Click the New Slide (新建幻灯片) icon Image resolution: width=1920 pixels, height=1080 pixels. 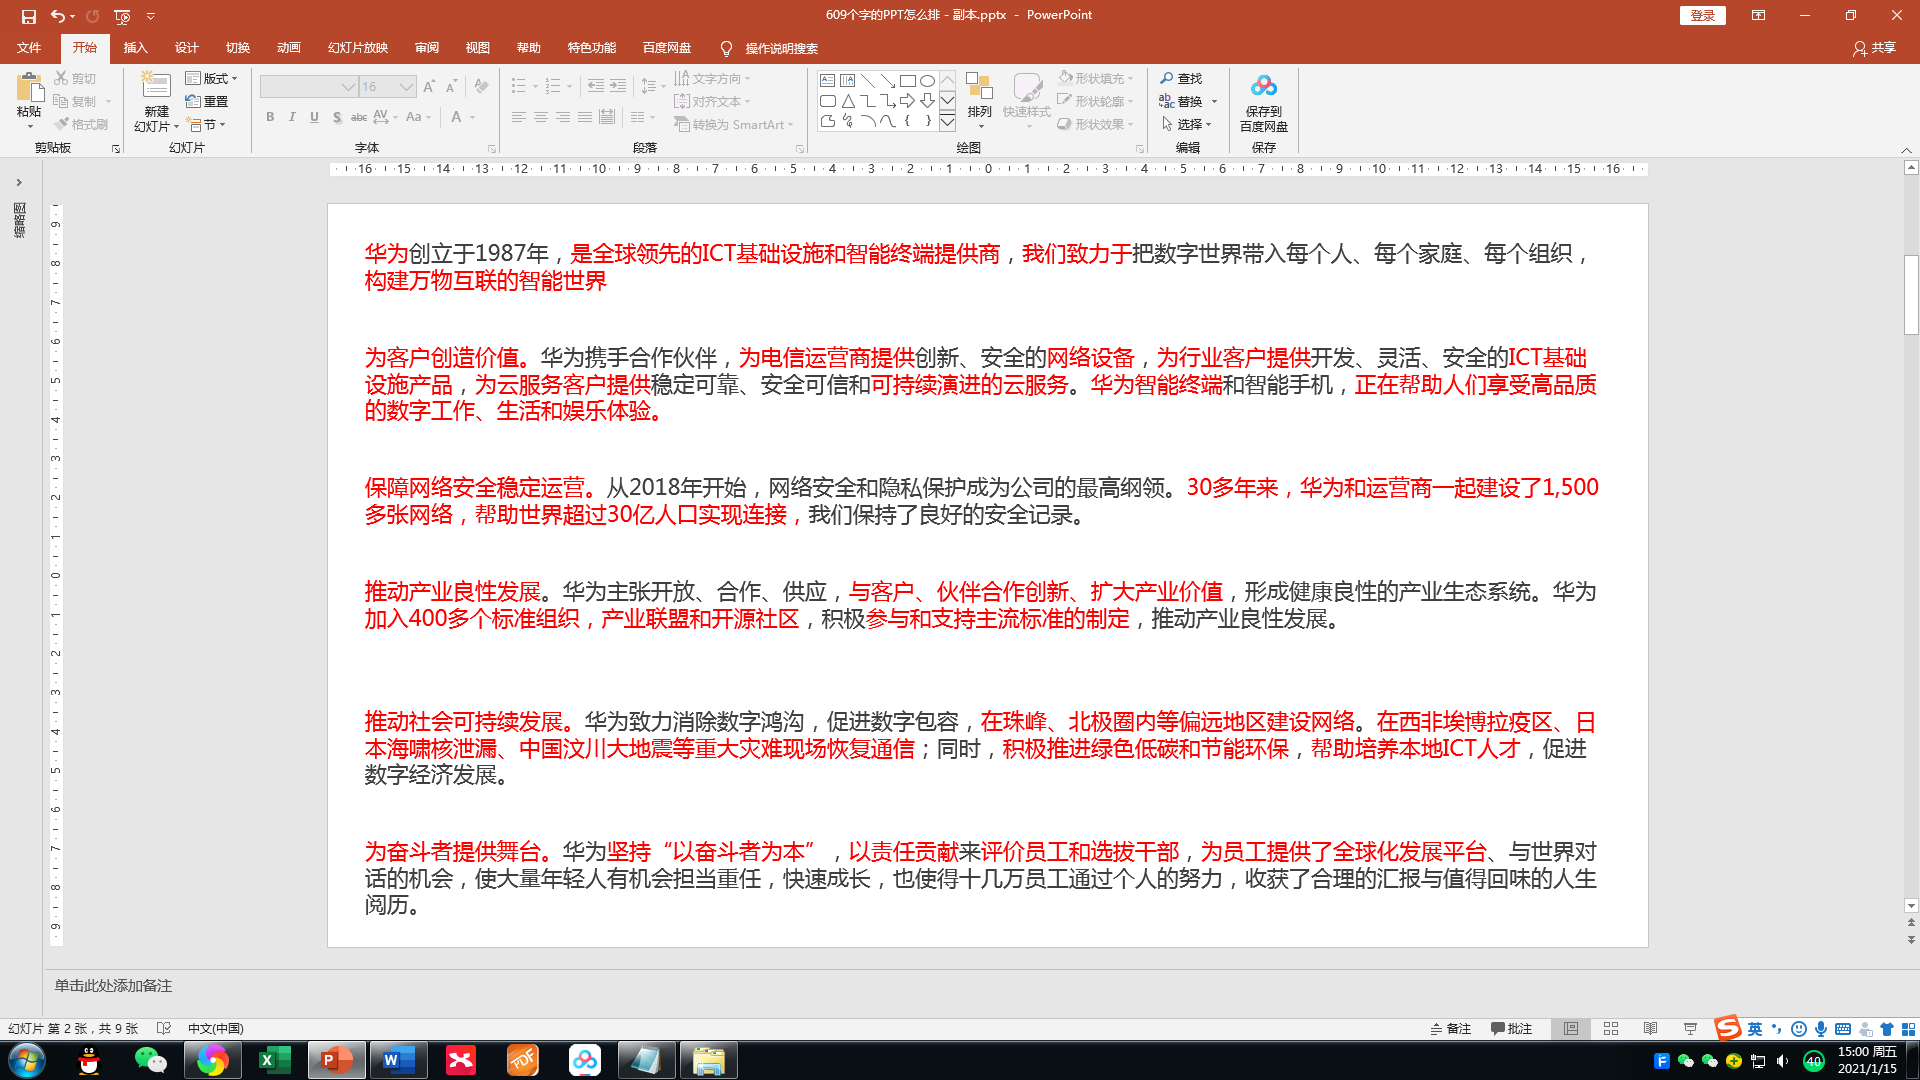(156, 86)
